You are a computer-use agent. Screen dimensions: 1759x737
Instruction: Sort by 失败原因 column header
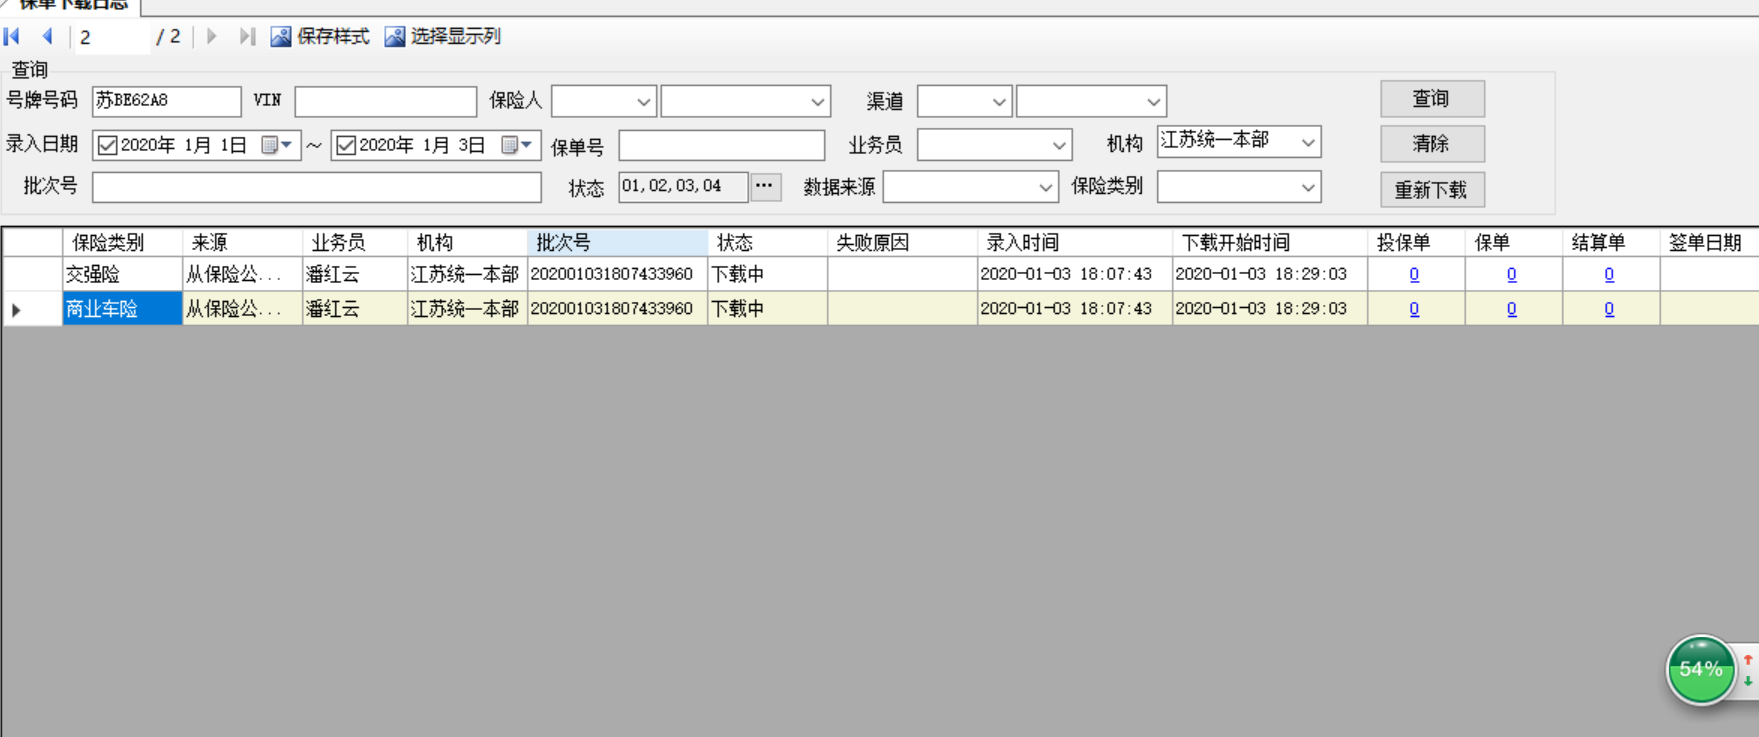click(902, 243)
